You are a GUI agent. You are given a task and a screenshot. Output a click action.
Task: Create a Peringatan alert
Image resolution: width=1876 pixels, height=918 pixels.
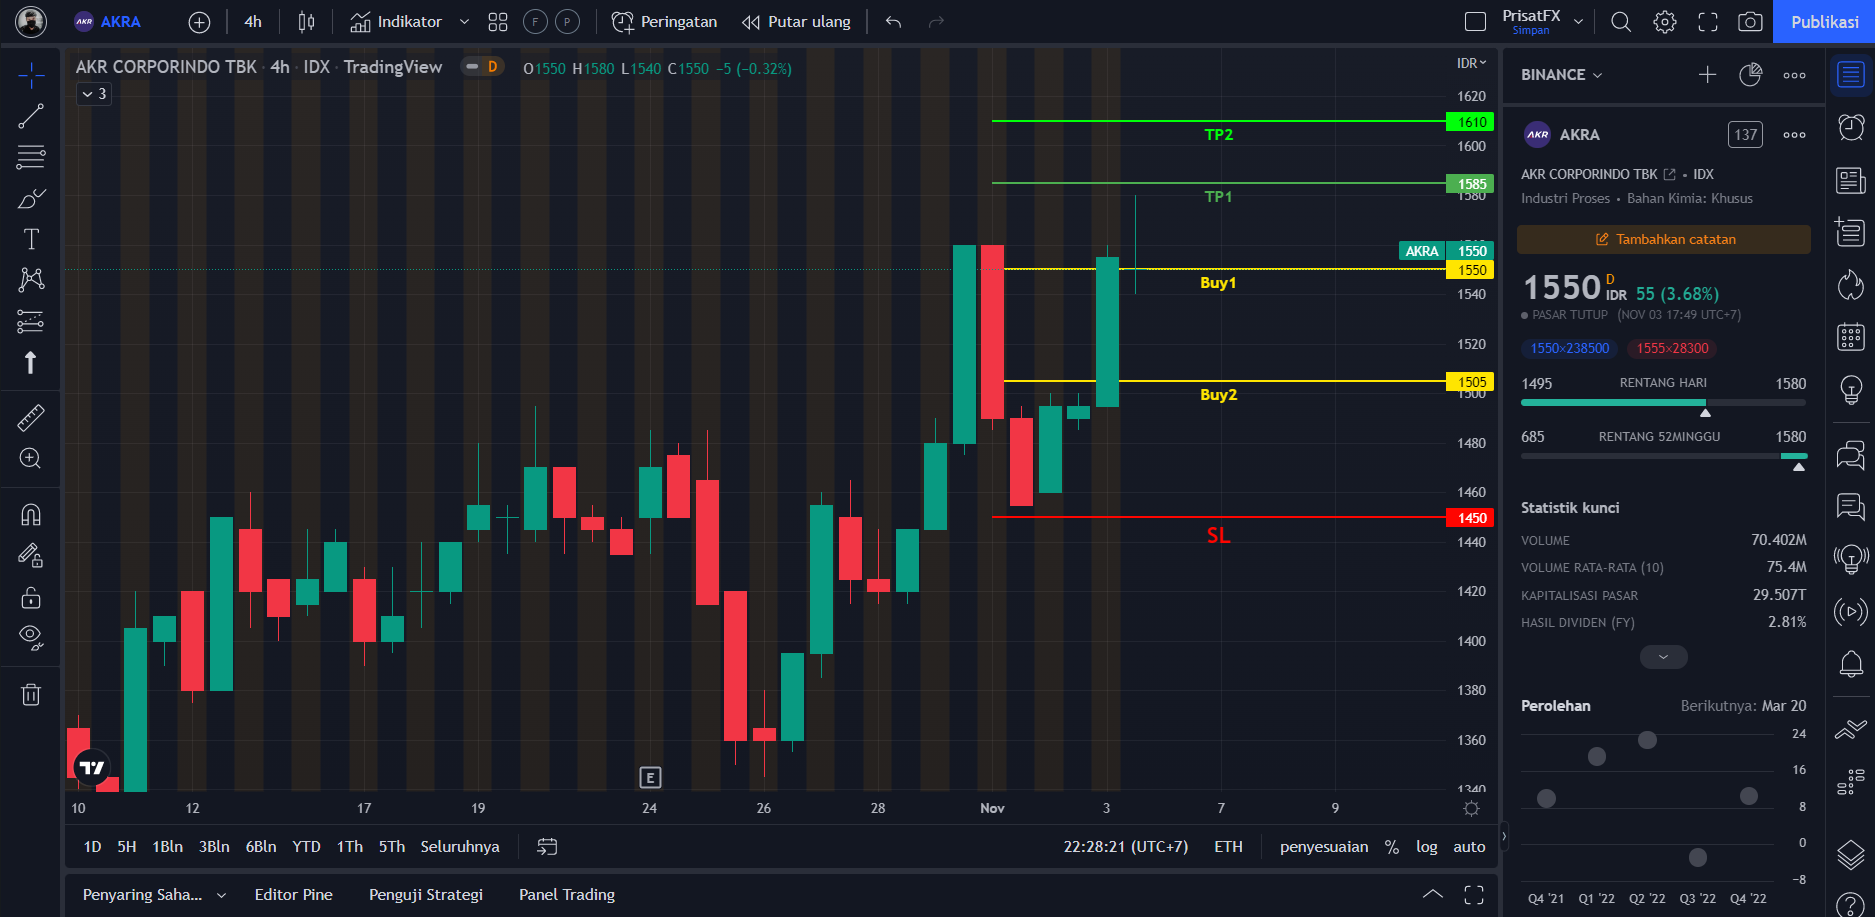point(664,22)
